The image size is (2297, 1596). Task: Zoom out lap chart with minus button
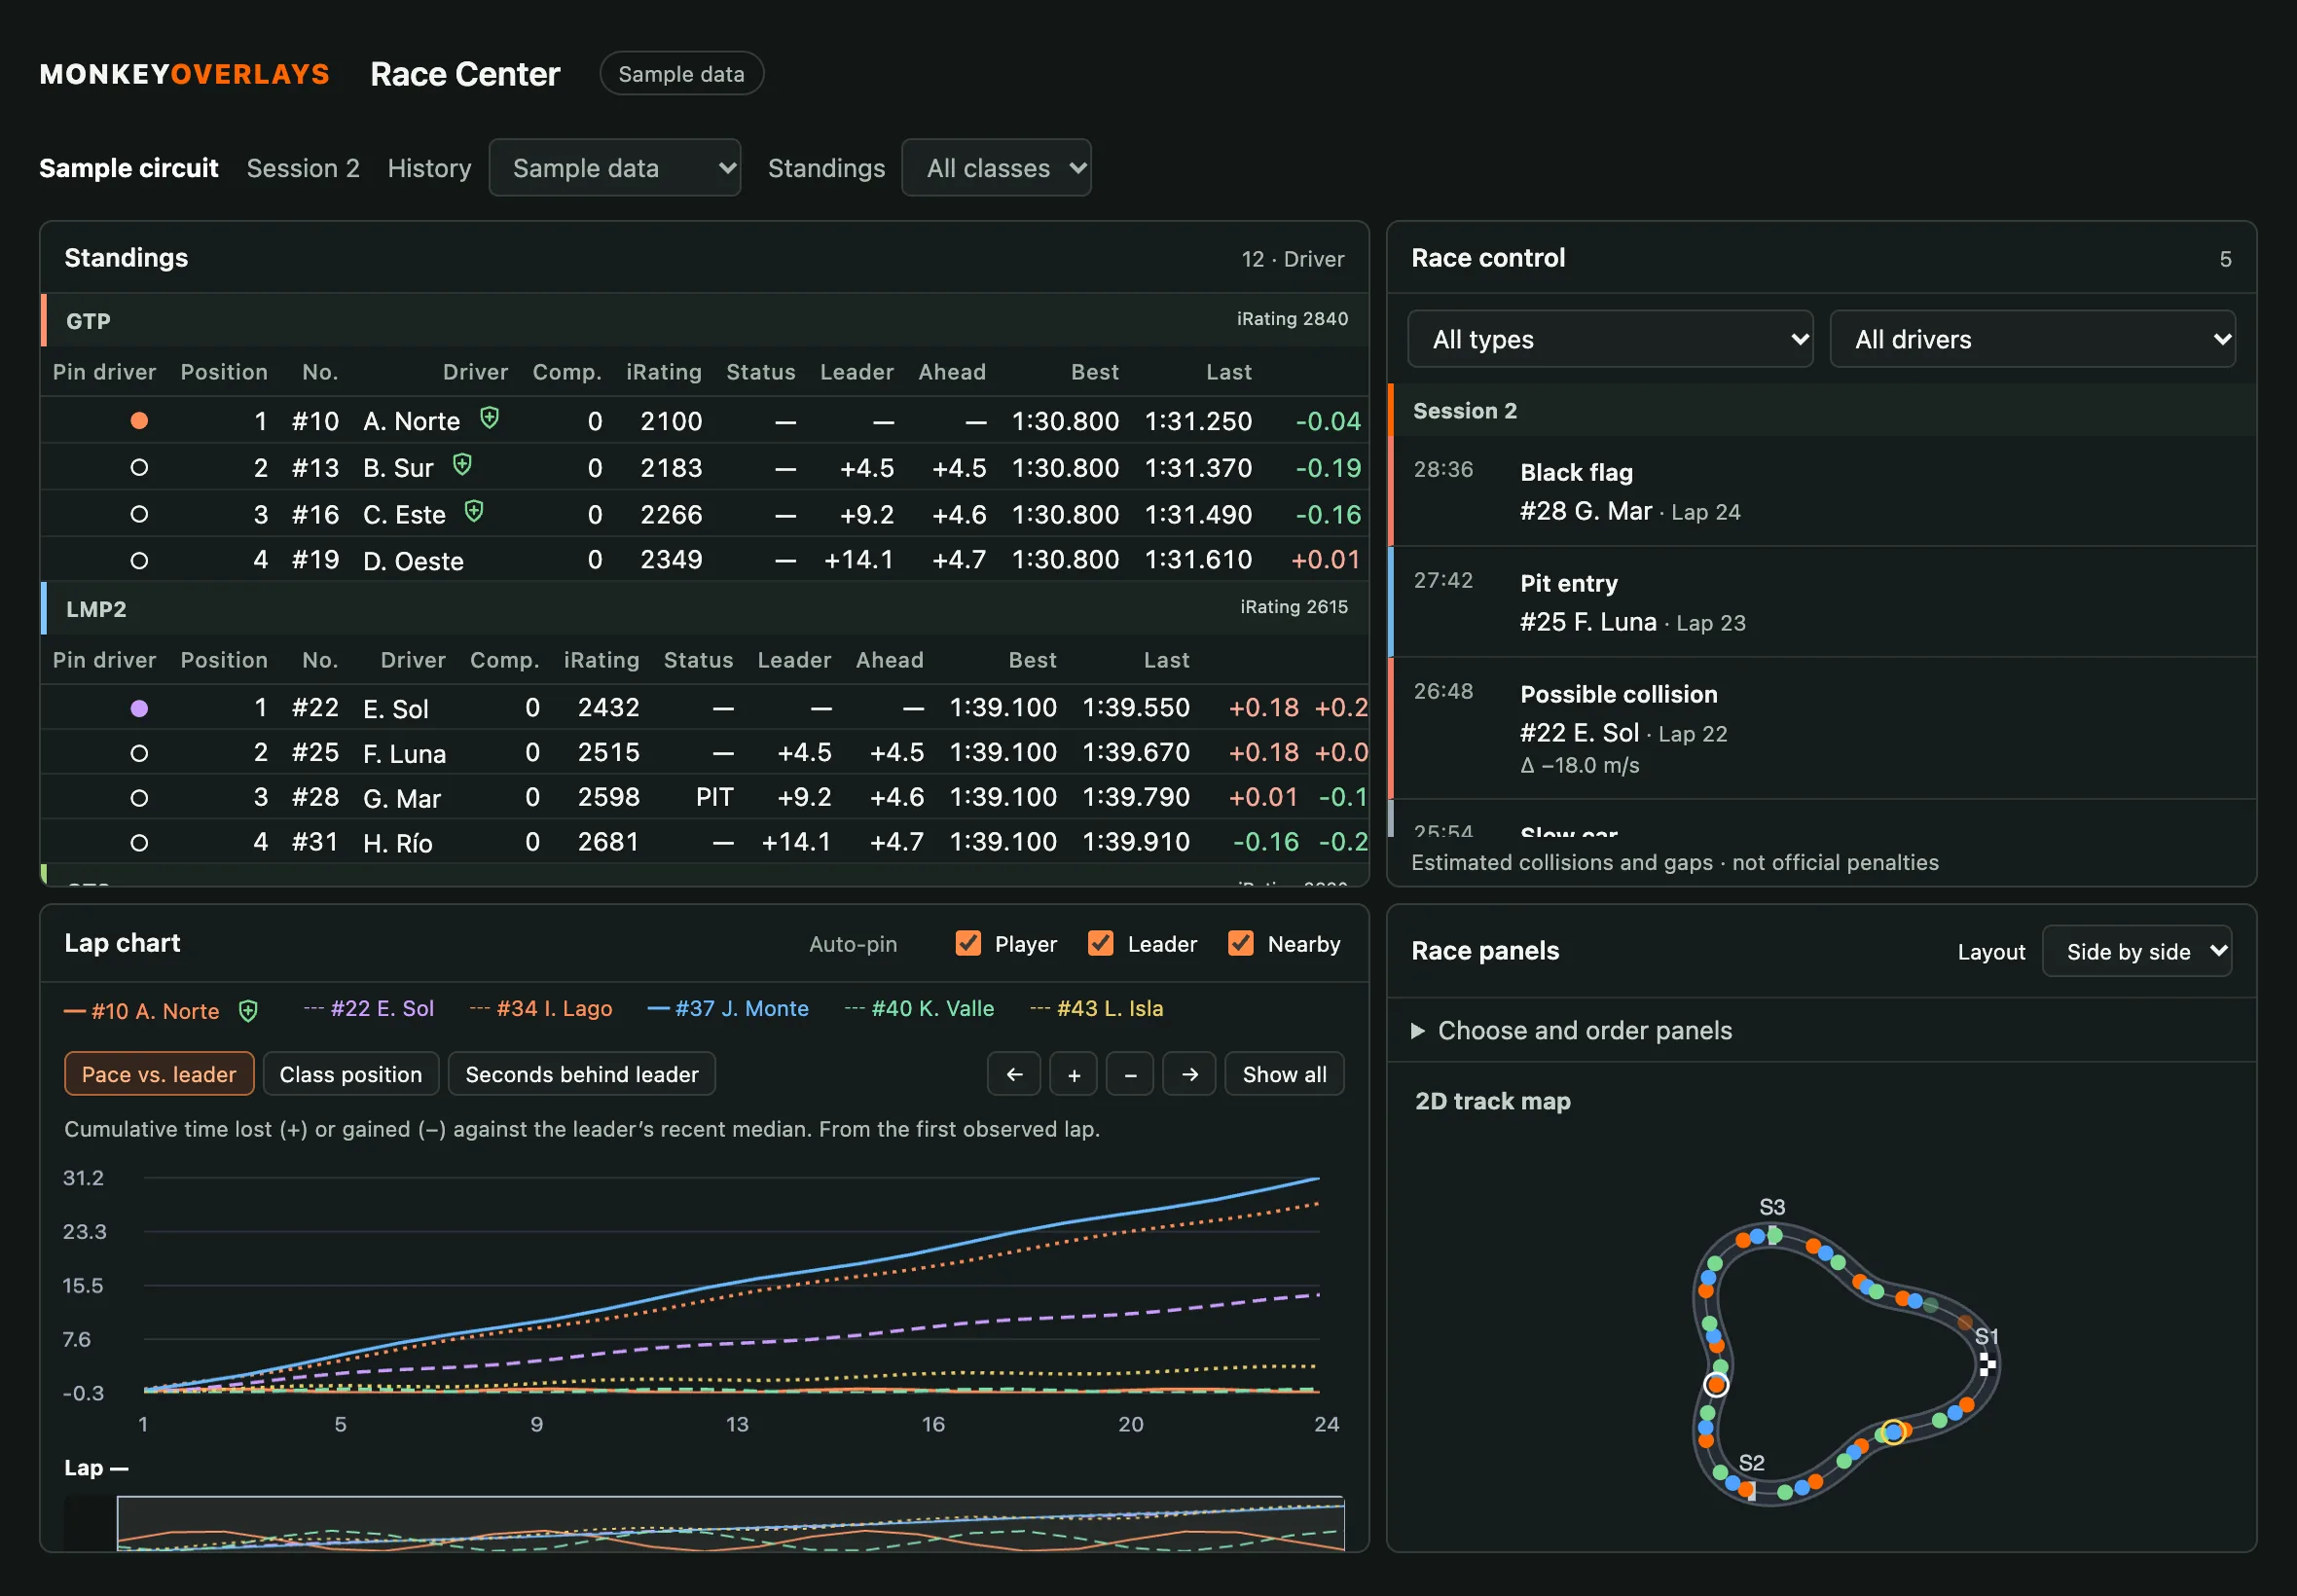(x=1130, y=1074)
